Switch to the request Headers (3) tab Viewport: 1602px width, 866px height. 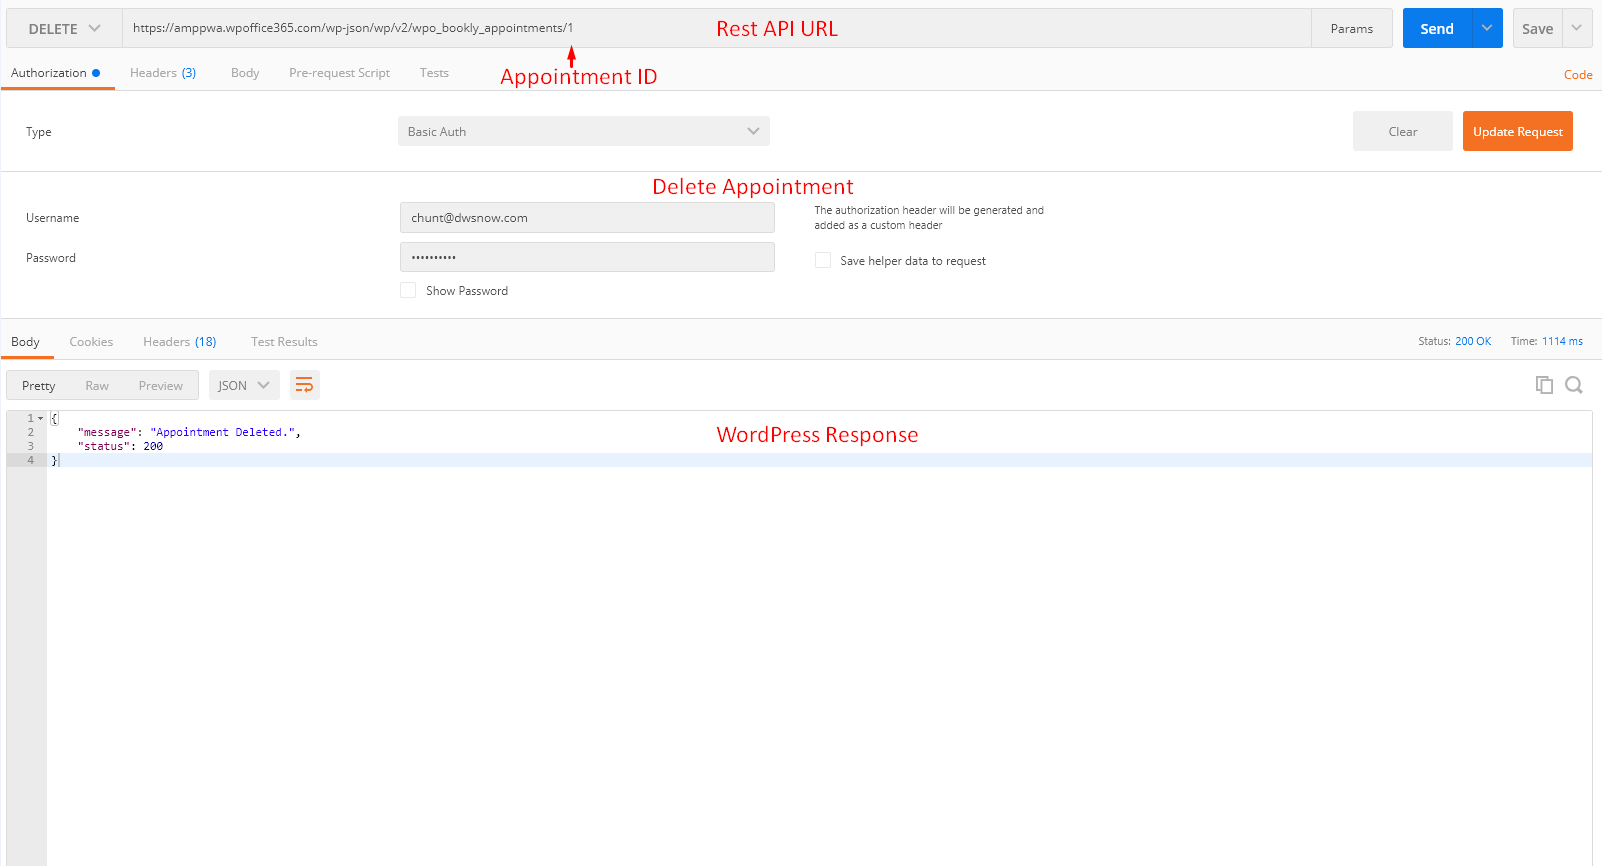(163, 73)
